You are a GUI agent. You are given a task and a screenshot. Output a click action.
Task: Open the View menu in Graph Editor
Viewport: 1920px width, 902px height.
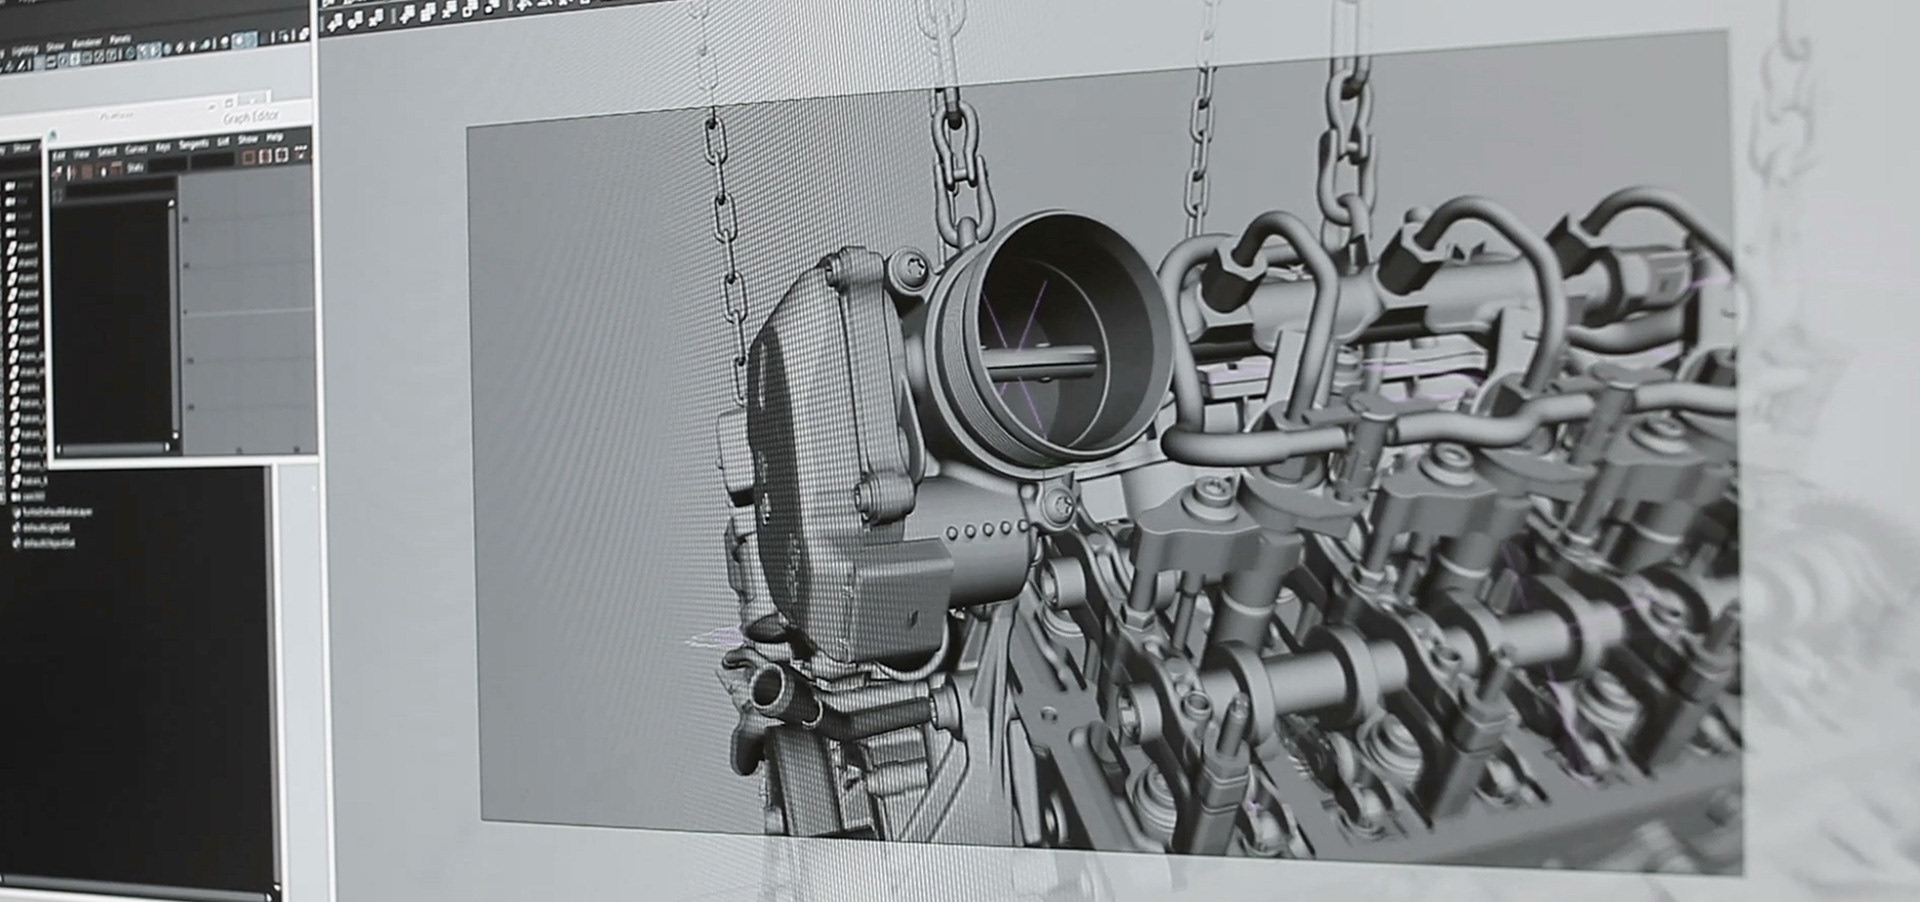82,154
